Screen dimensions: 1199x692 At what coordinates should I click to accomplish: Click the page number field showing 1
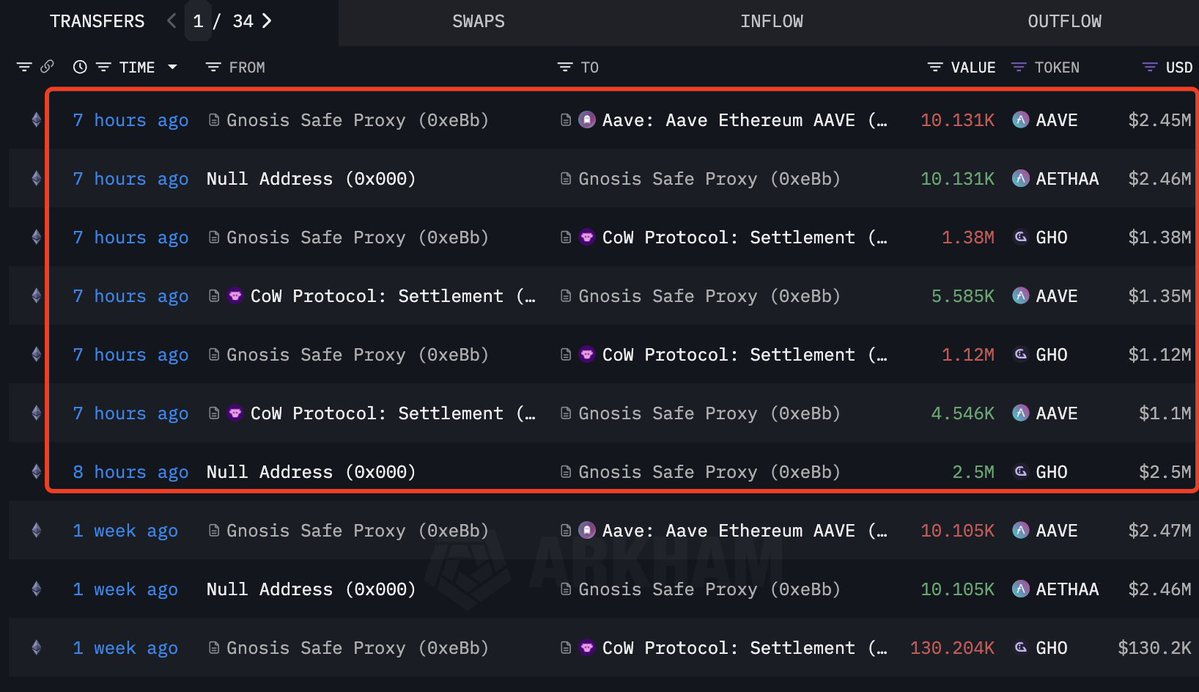click(x=198, y=21)
